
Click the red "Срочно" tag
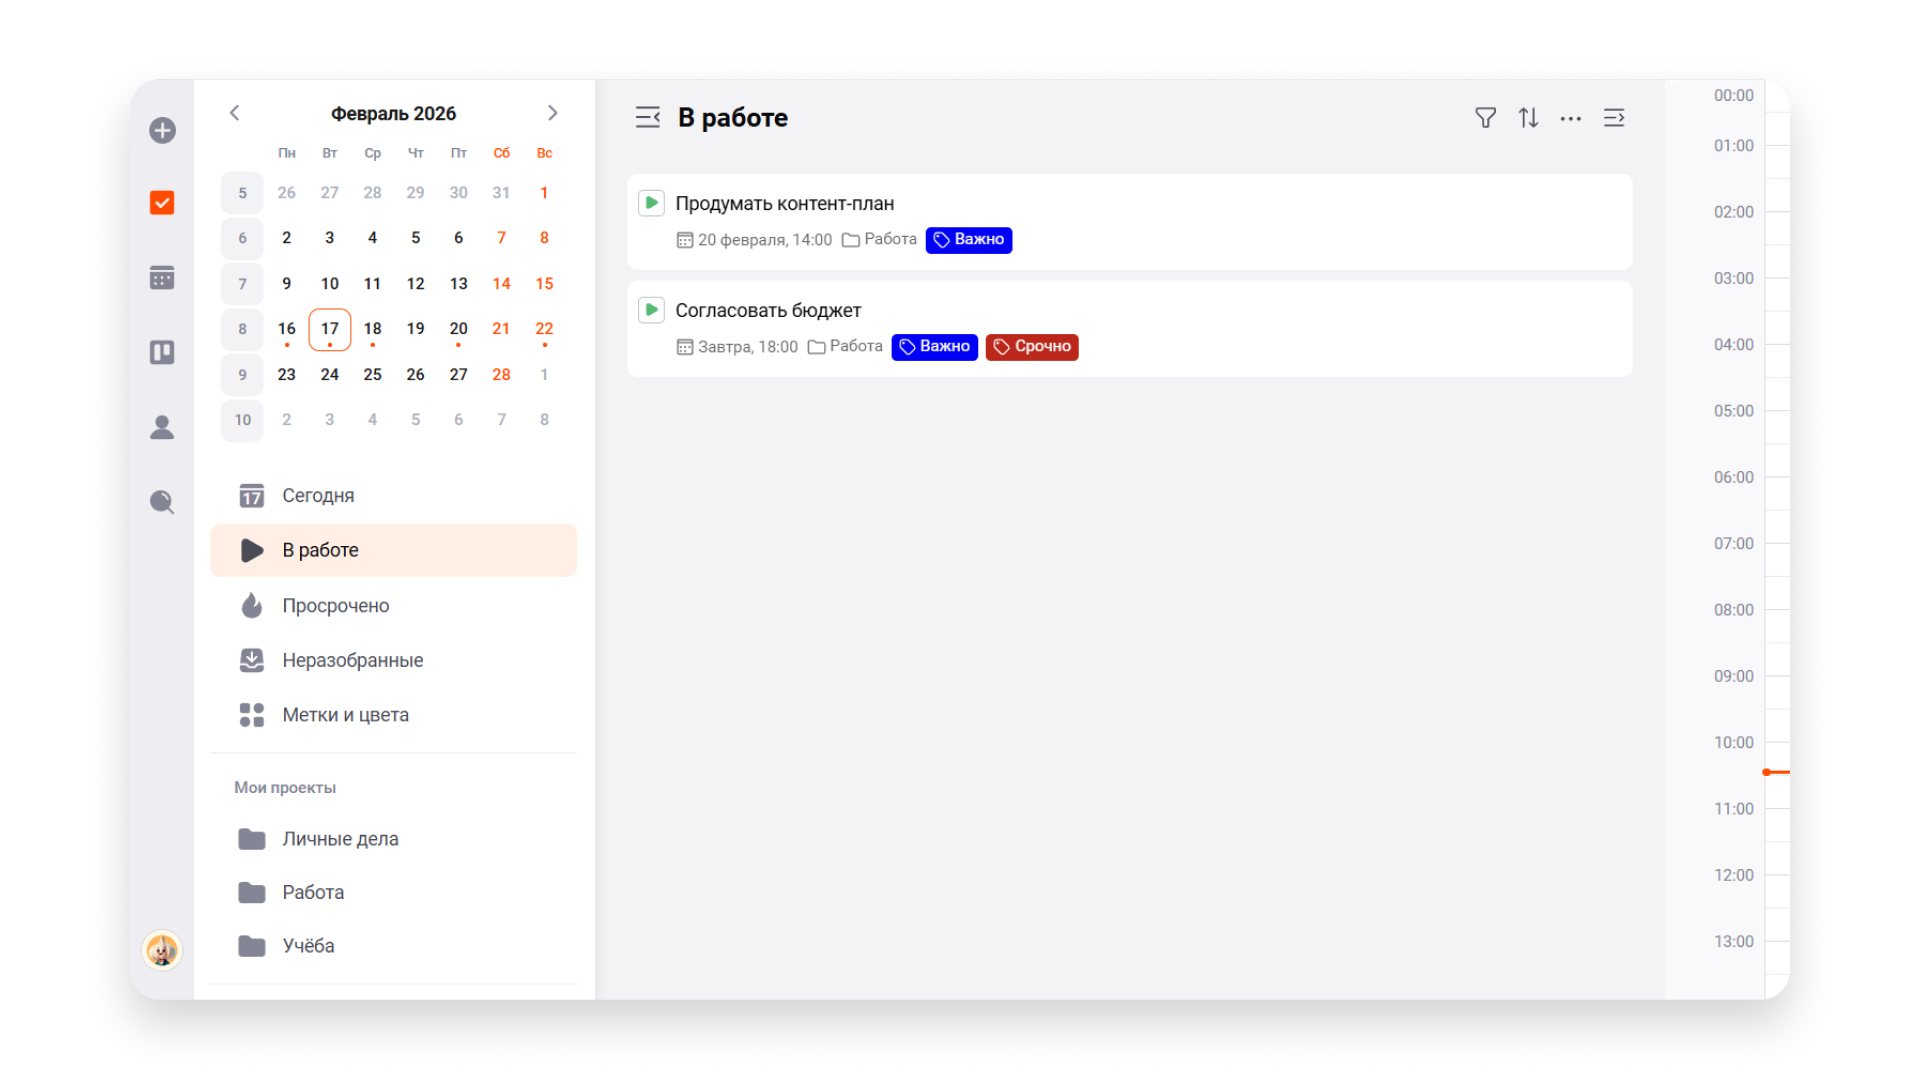click(x=1032, y=347)
